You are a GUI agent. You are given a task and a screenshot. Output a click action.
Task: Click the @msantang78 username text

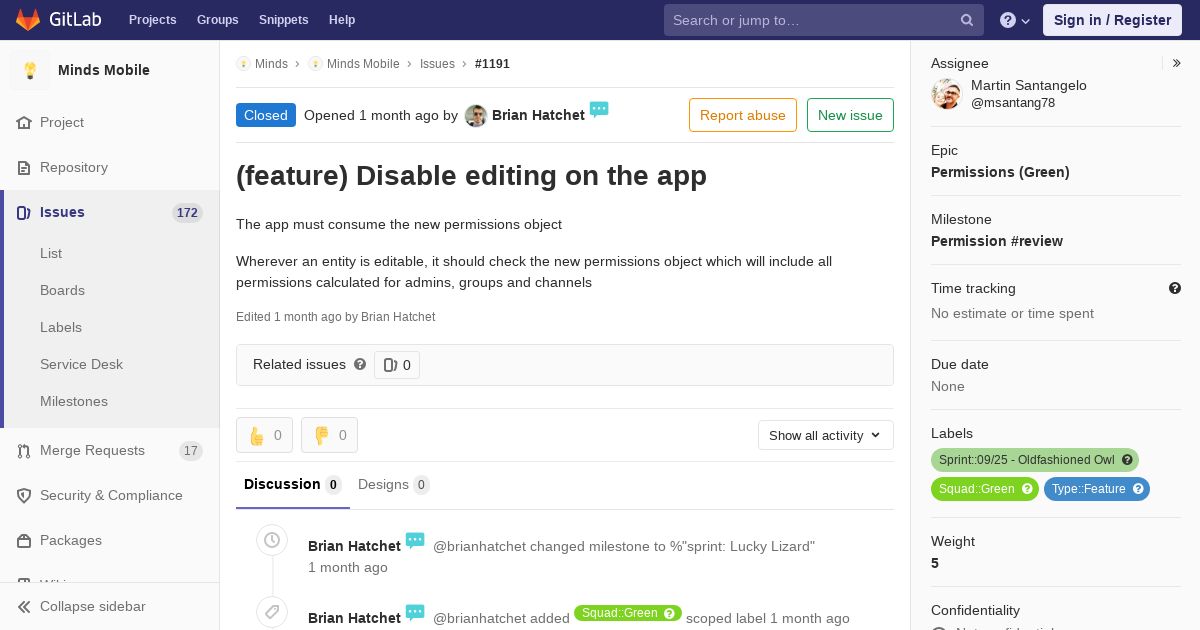[x=1013, y=103]
